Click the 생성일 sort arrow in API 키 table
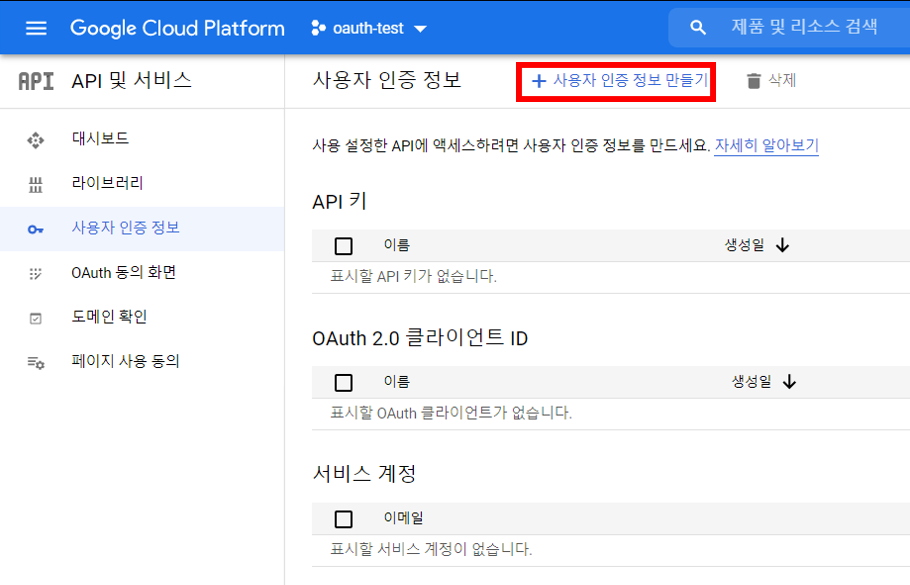Screen dimensions: 910x585 coord(782,245)
